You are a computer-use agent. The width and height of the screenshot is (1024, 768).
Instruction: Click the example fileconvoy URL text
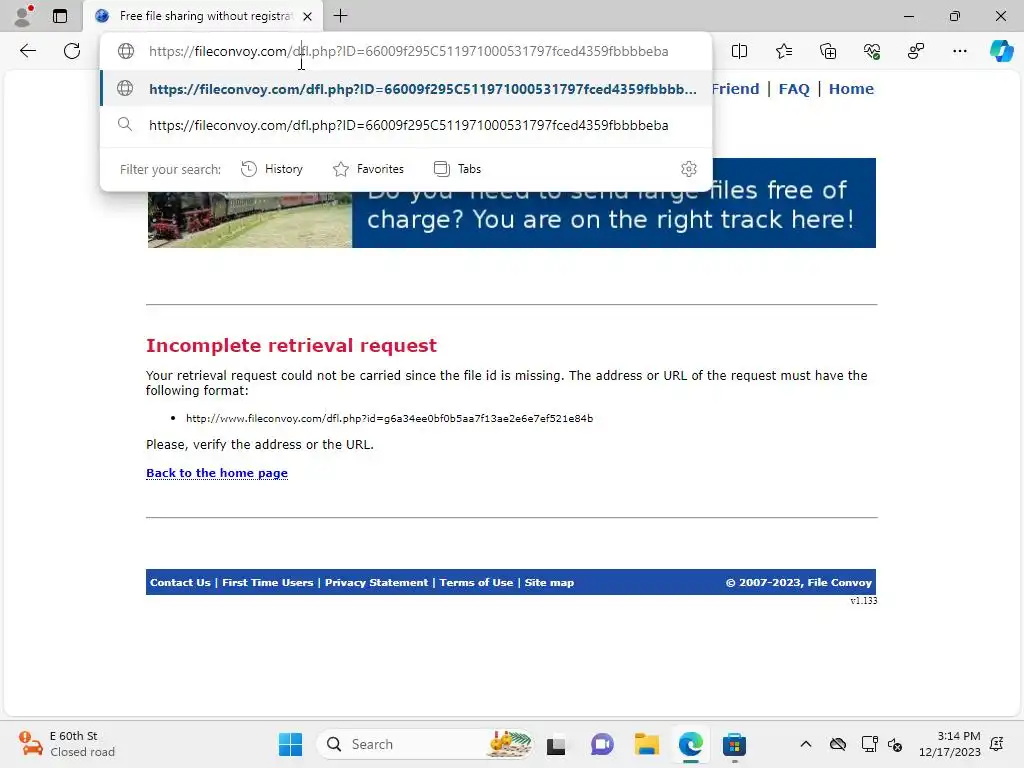point(389,419)
